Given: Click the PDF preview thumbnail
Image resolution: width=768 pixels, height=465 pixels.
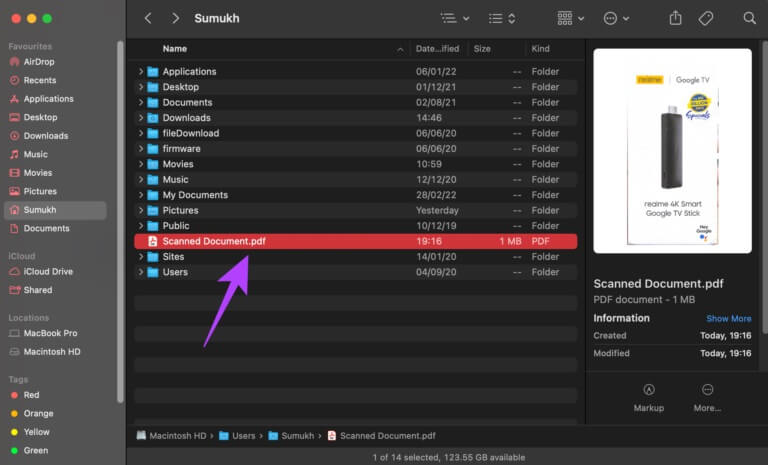Looking at the screenshot, I should tap(672, 151).
